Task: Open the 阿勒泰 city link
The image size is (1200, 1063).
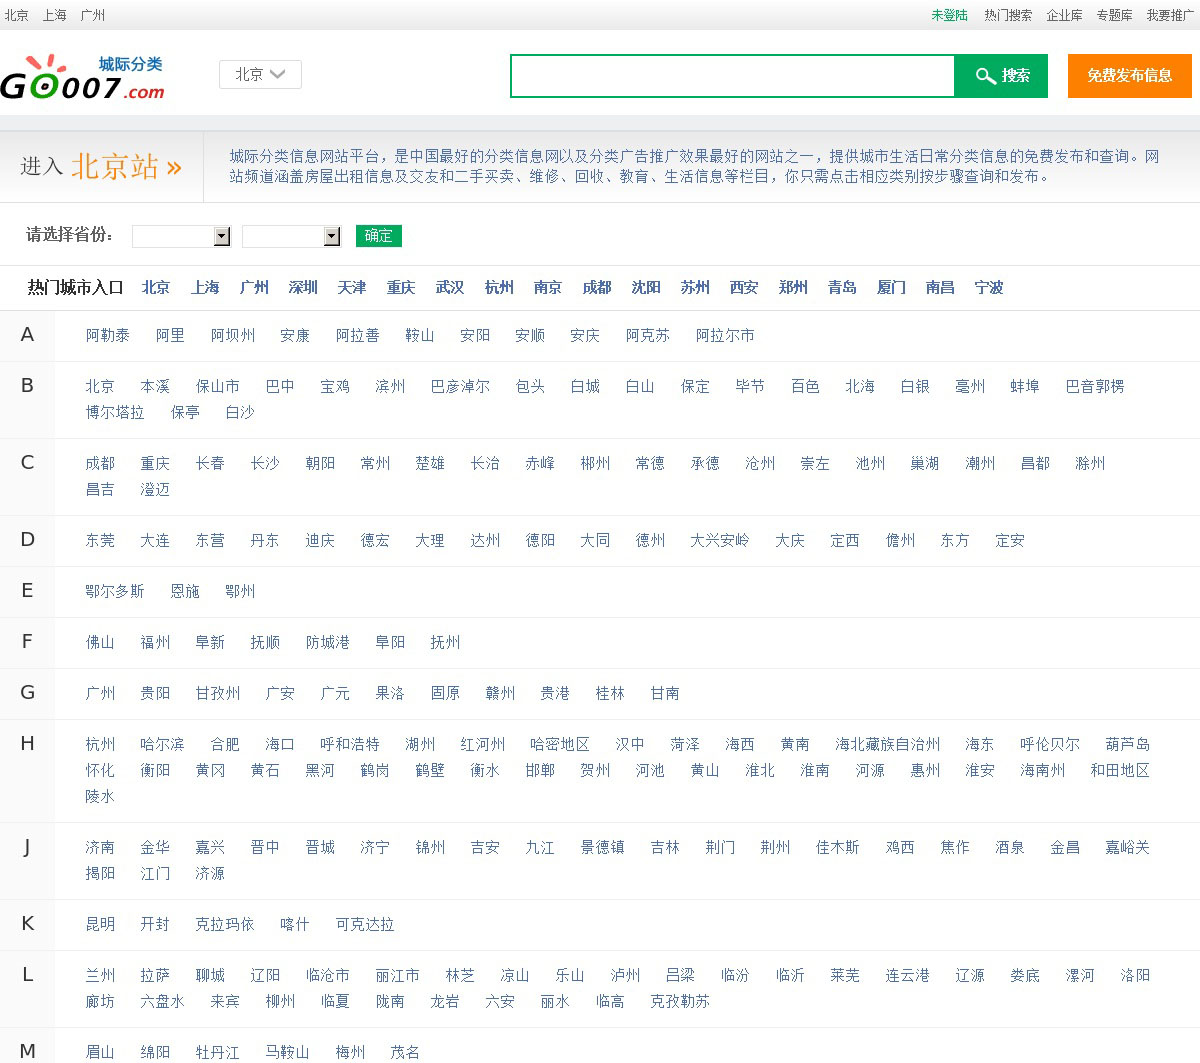Action: pos(107,336)
